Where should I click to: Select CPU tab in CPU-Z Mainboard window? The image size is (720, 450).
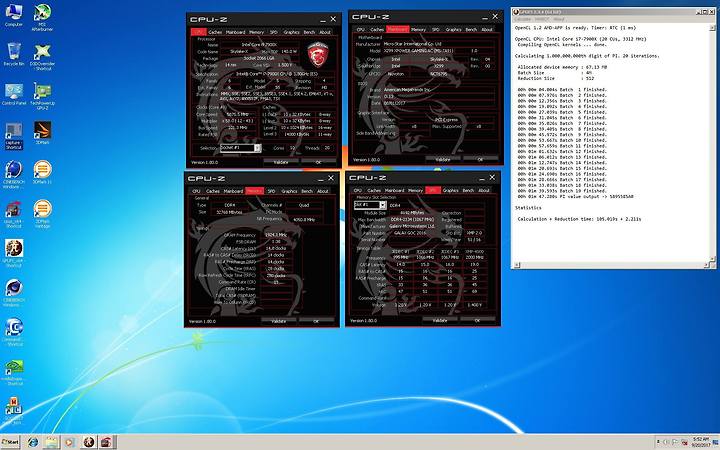tap(360, 29)
